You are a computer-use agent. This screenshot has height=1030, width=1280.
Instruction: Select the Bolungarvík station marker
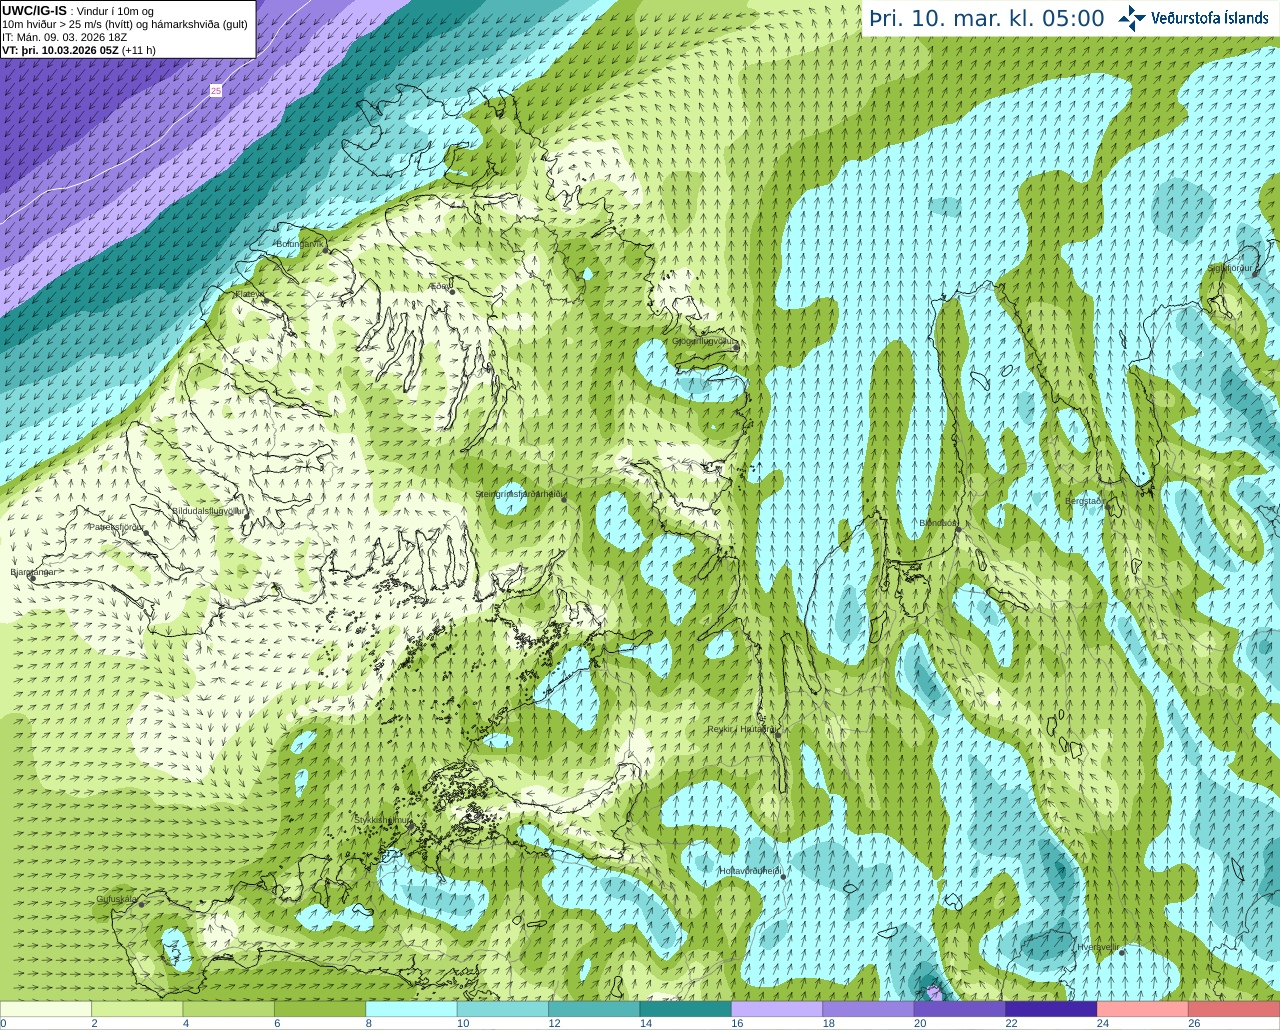point(326,250)
